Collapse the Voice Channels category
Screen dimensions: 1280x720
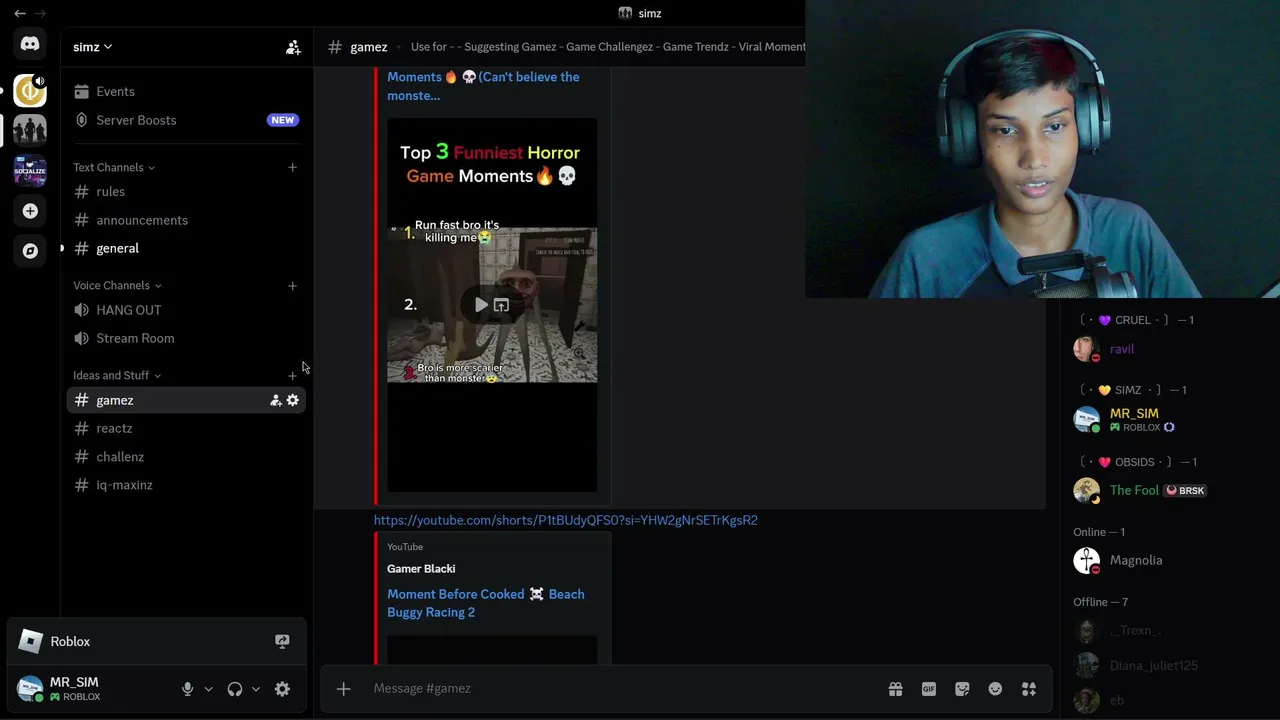(117, 285)
